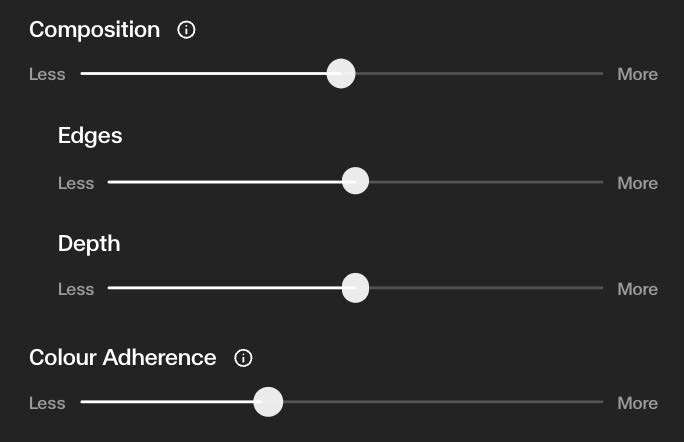The image size is (684, 442).
Task: Click the "More" label of Composition slider
Action: click(637, 74)
